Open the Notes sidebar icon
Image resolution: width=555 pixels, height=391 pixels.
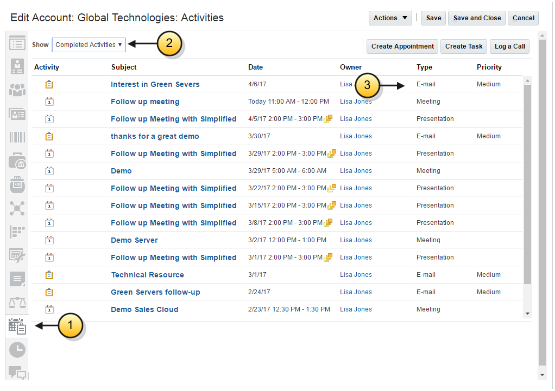click(x=17, y=279)
